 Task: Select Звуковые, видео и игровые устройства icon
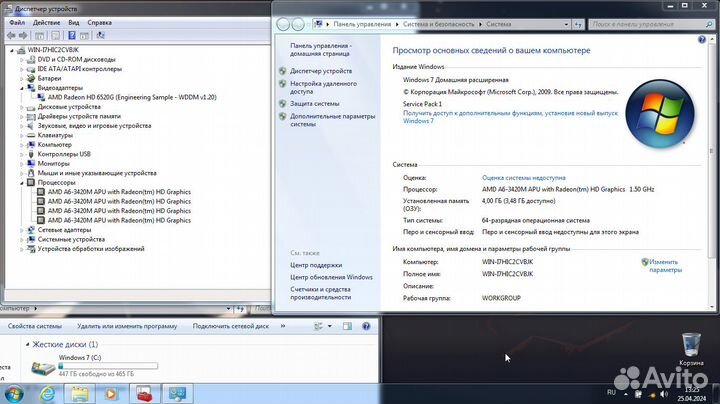pyautogui.click(x=31, y=126)
